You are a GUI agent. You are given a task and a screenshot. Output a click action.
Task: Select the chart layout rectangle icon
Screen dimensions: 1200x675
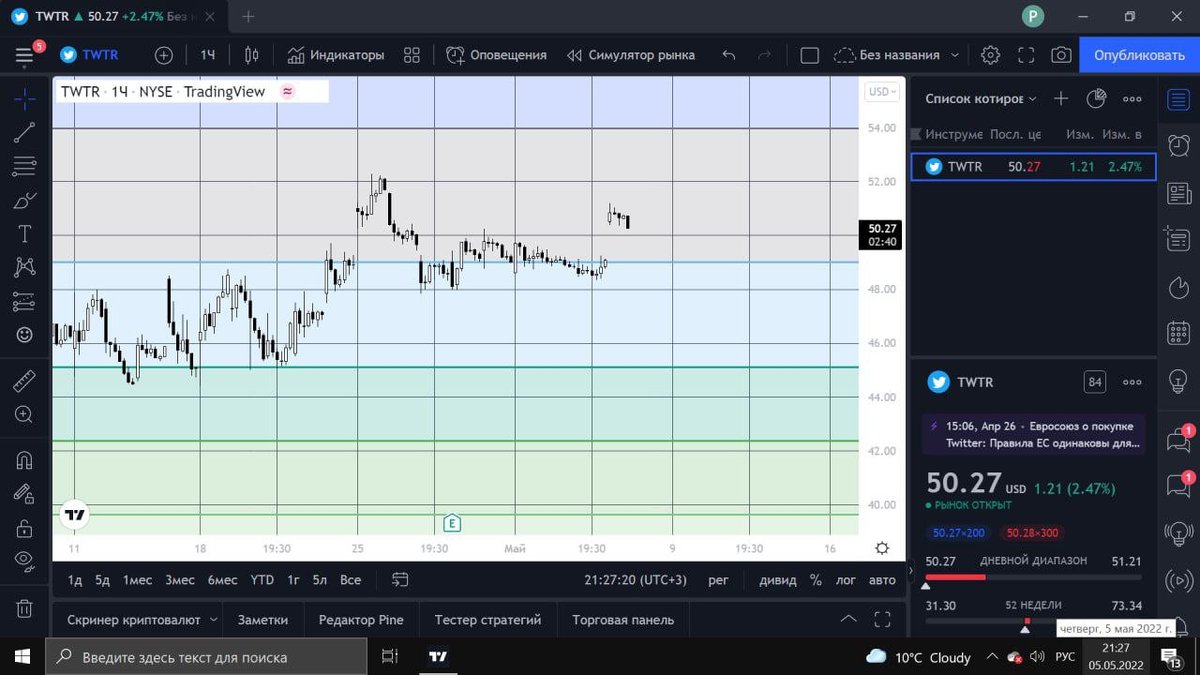[810, 55]
